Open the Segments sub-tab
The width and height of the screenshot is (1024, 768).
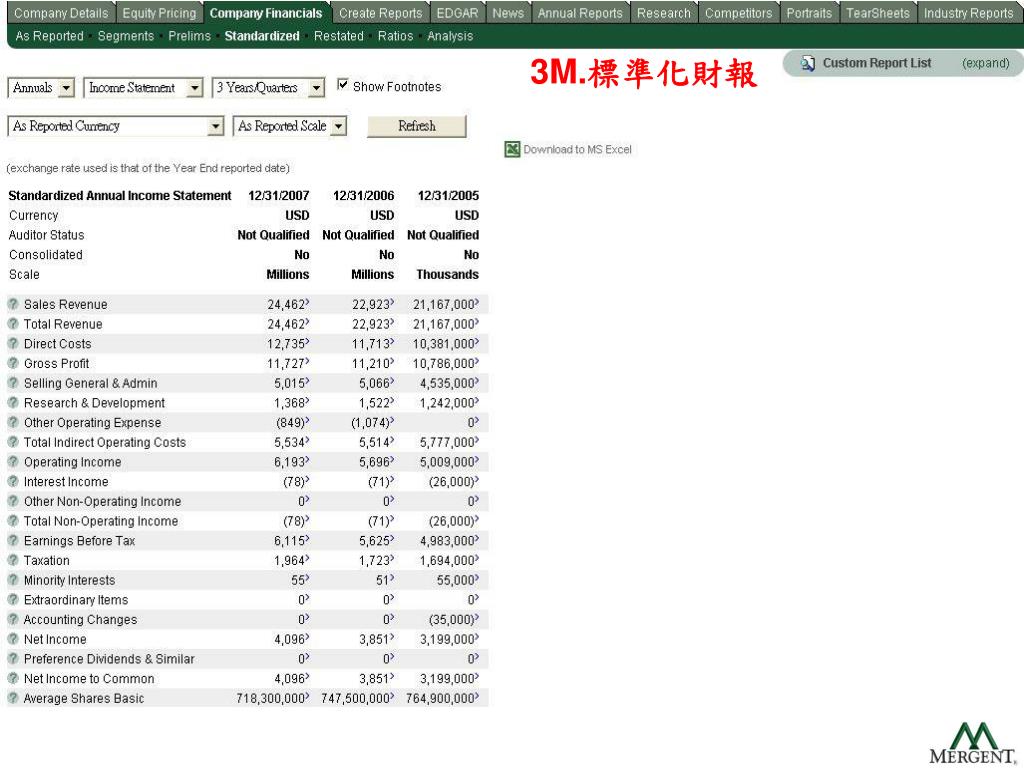click(126, 36)
